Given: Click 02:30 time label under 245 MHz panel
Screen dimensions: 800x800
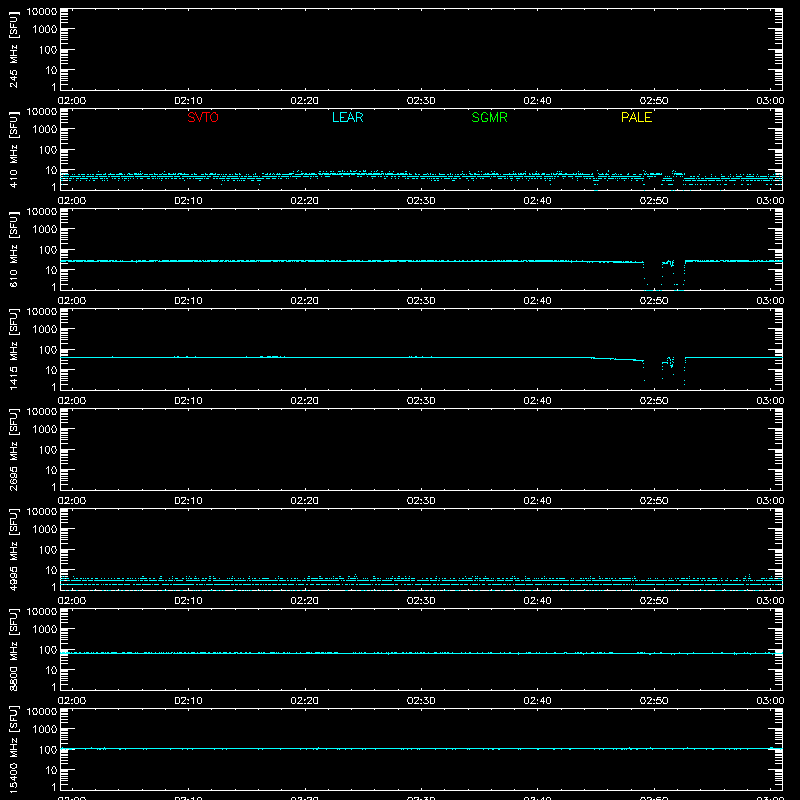Looking at the screenshot, I should coord(421,101).
